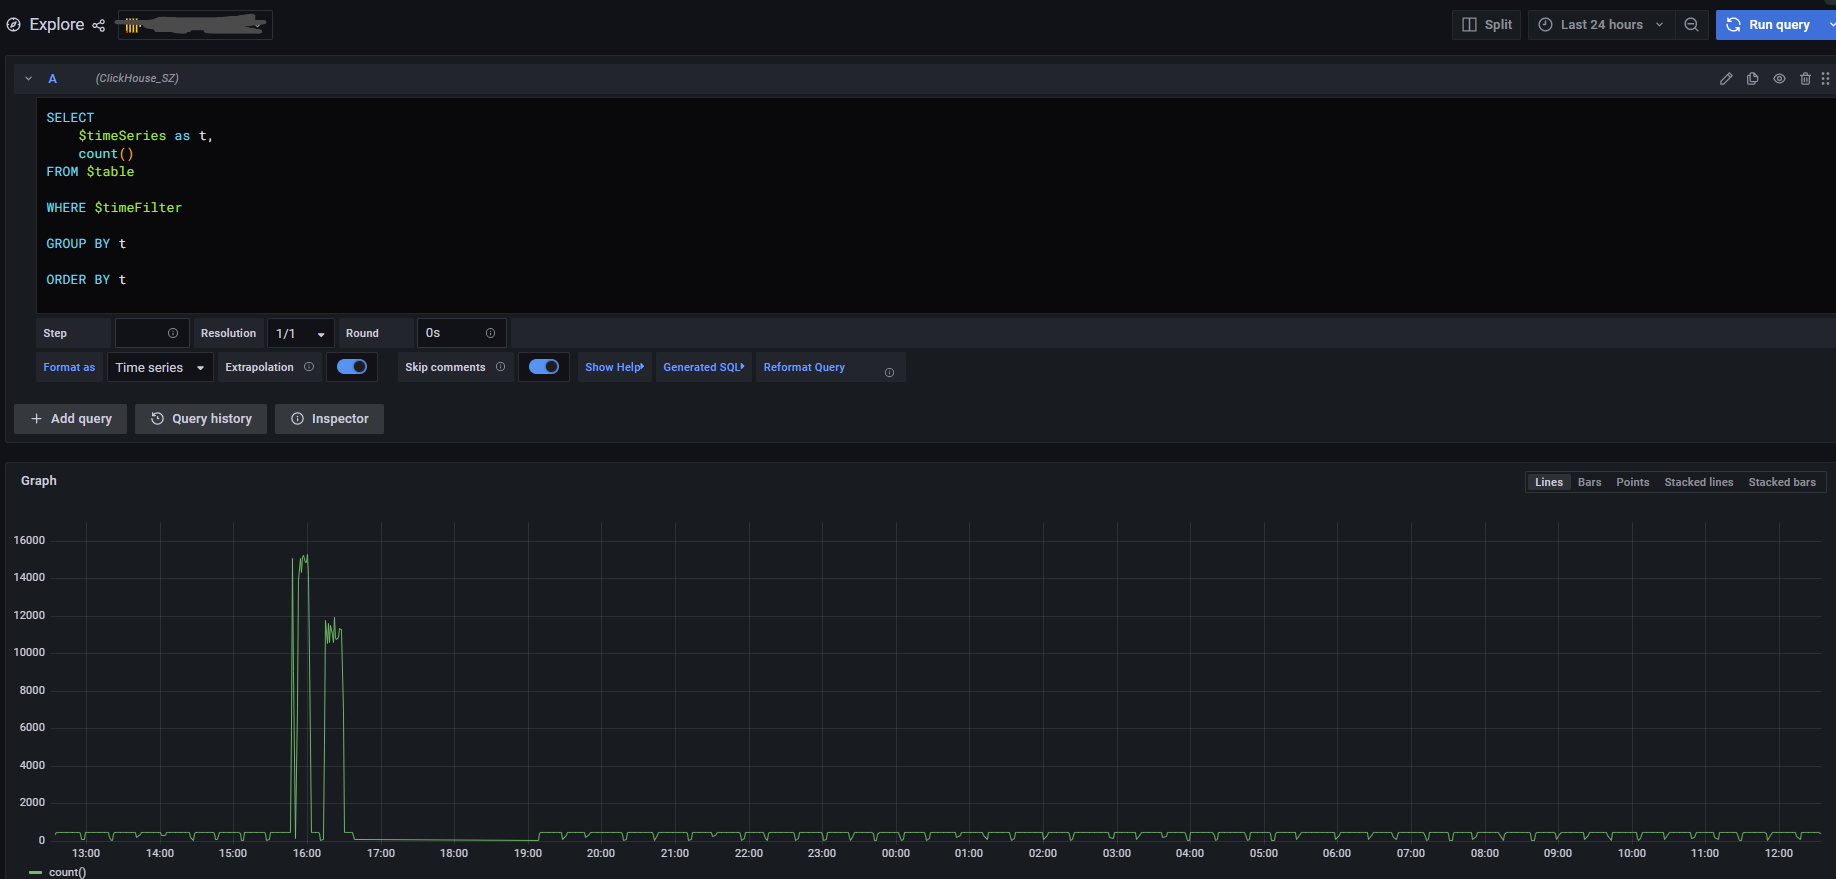
Task: Click the info icon next to Skip comments
Action: pyautogui.click(x=501, y=367)
